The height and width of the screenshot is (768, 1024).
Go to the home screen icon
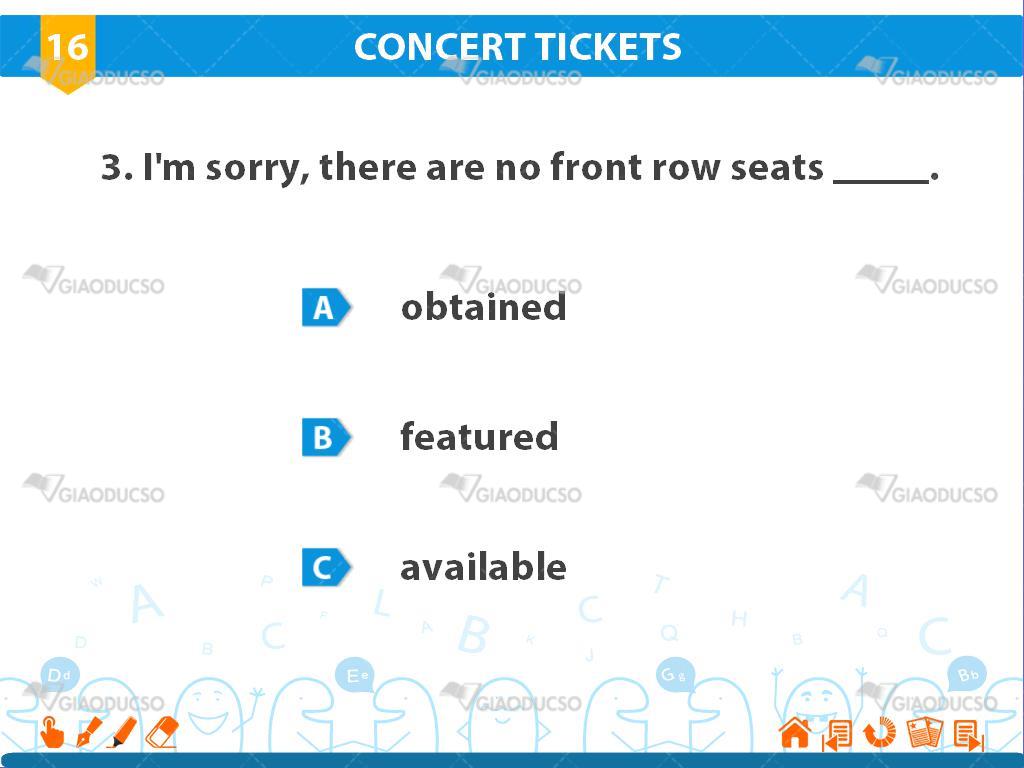tap(795, 732)
